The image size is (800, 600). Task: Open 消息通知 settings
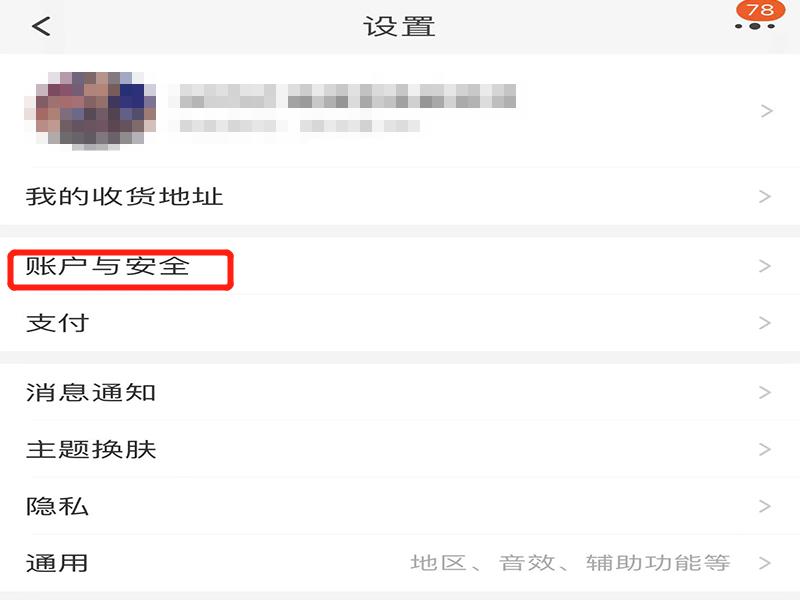click(400, 392)
